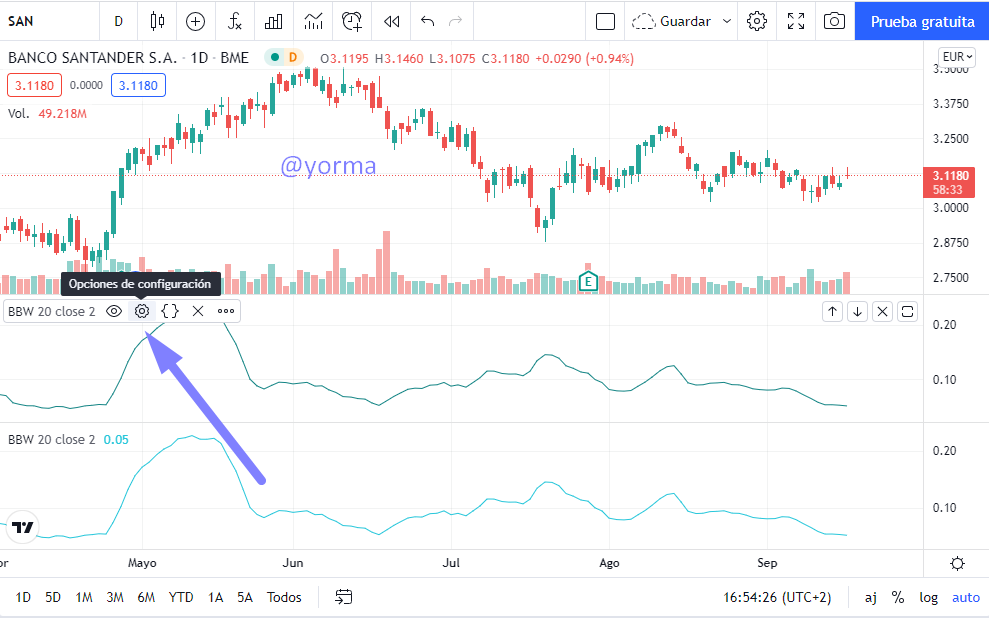Remove the BBW indicator with X
The width and height of the screenshot is (989, 618).
(197, 311)
